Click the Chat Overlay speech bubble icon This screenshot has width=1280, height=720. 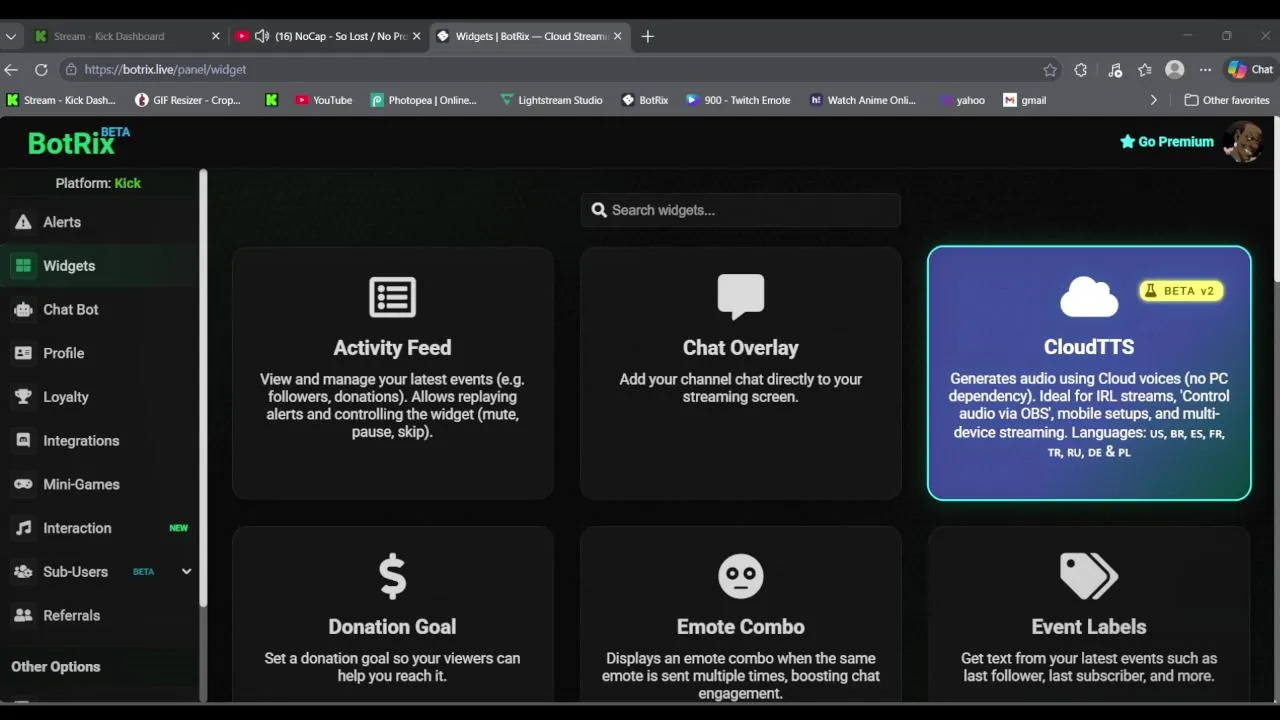coord(740,297)
